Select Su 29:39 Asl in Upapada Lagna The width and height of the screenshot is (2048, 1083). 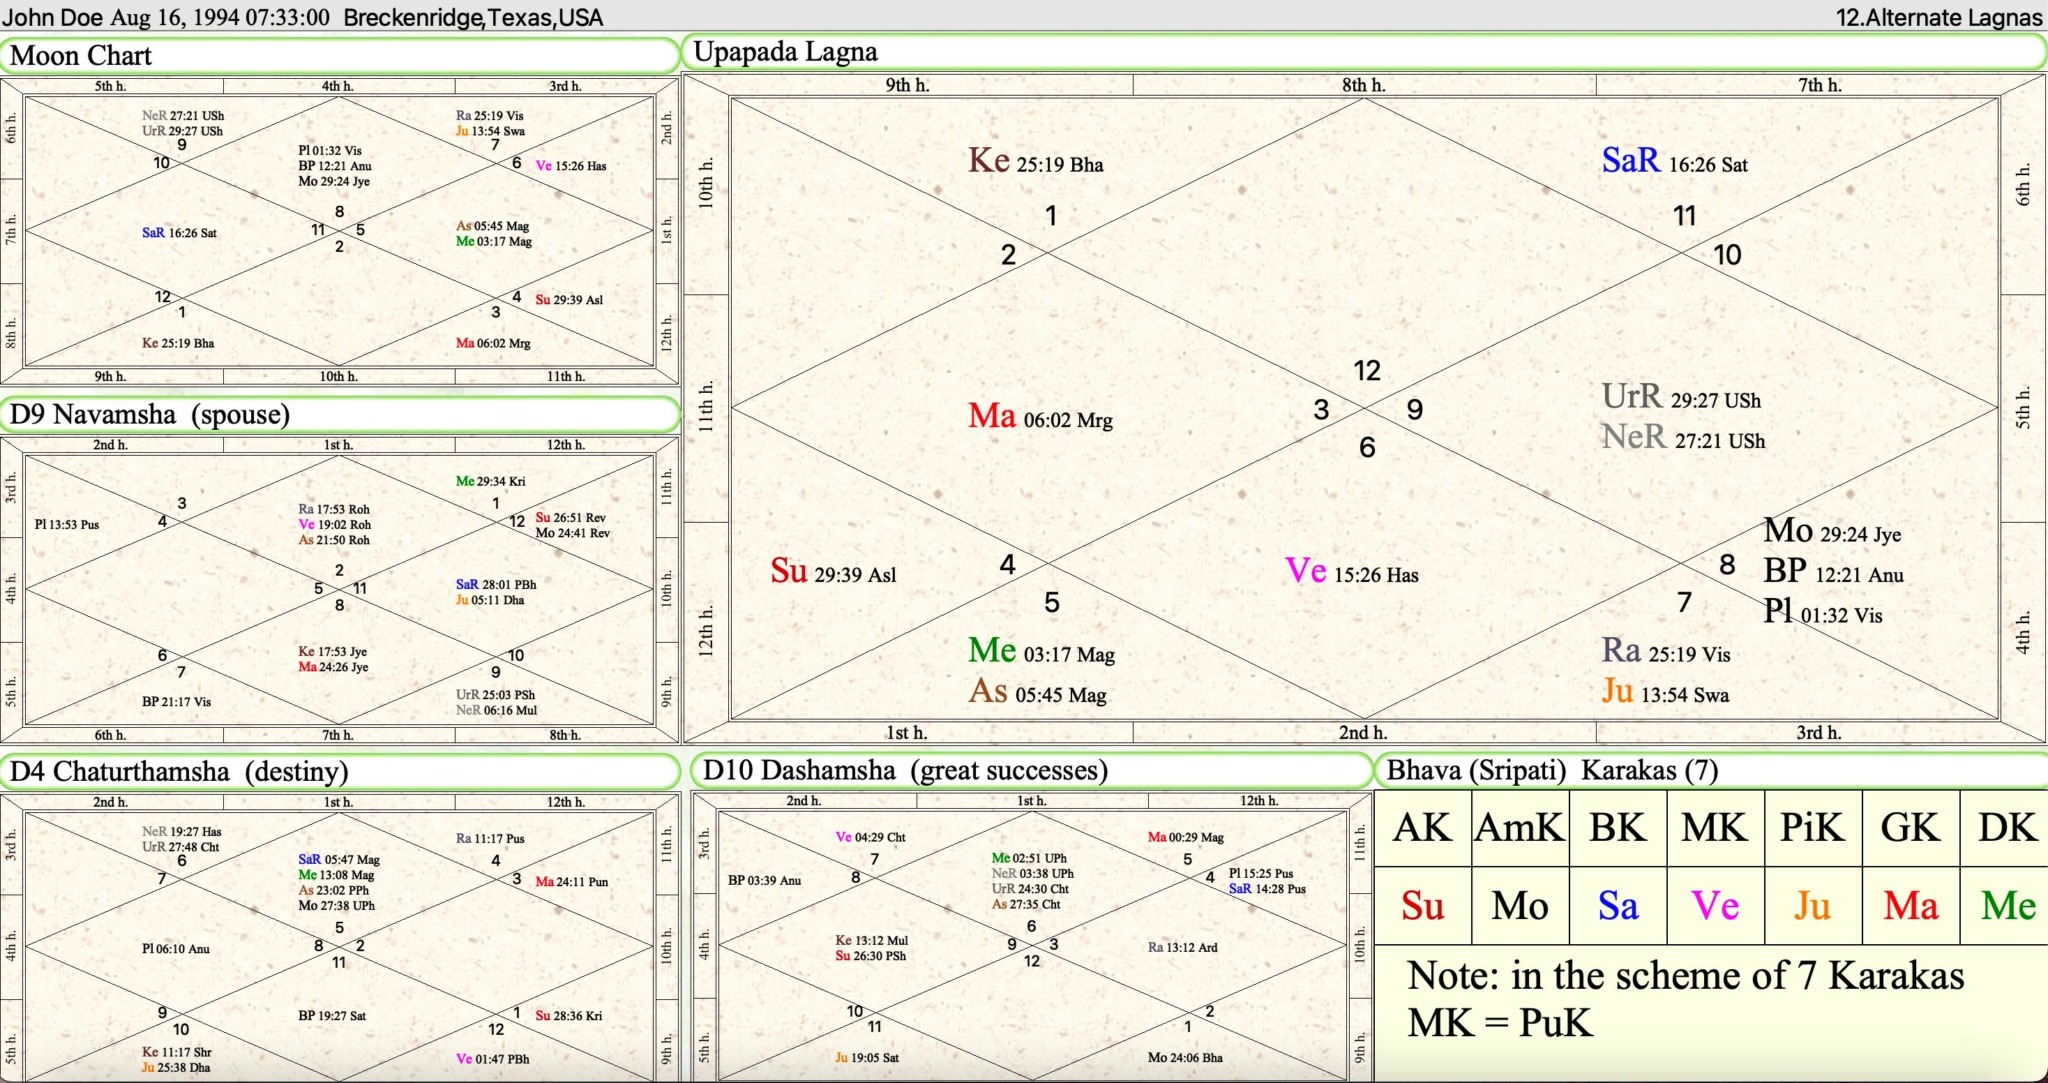coord(833,572)
